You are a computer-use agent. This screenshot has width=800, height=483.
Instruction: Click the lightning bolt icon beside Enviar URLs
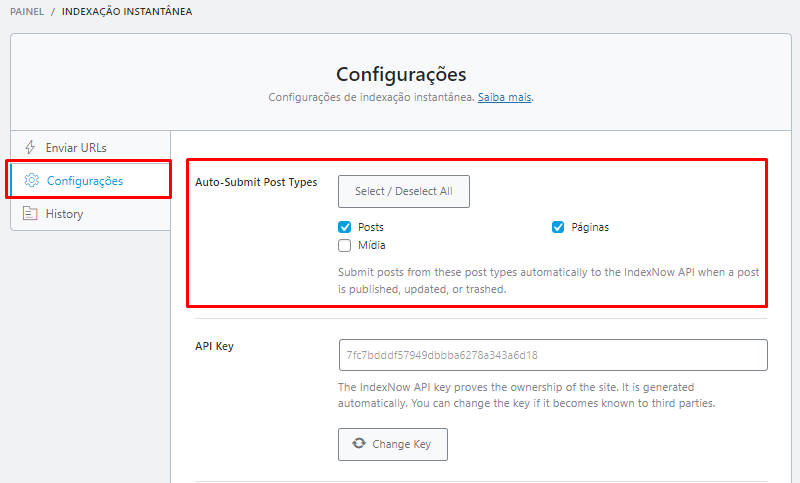30,147
